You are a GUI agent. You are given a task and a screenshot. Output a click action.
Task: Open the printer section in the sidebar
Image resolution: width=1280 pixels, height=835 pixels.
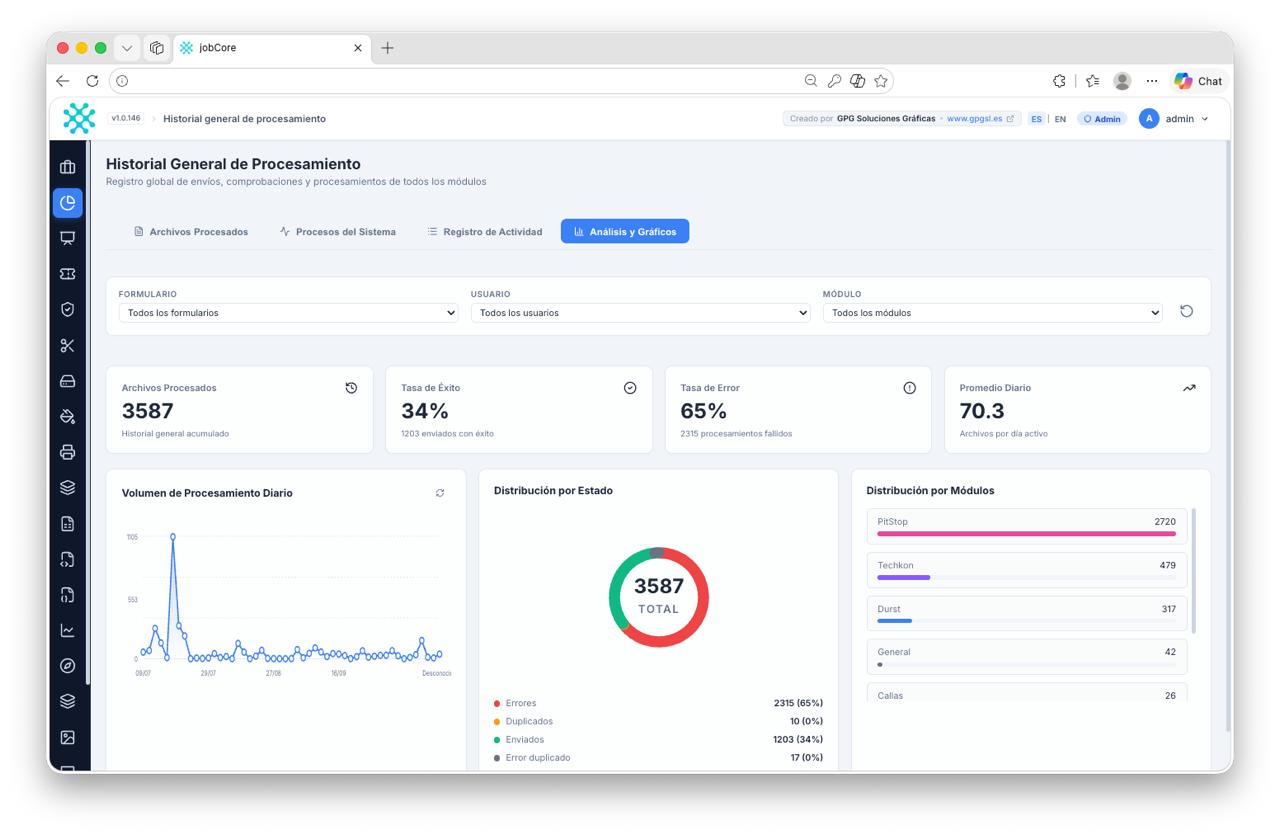click(68, 452)
